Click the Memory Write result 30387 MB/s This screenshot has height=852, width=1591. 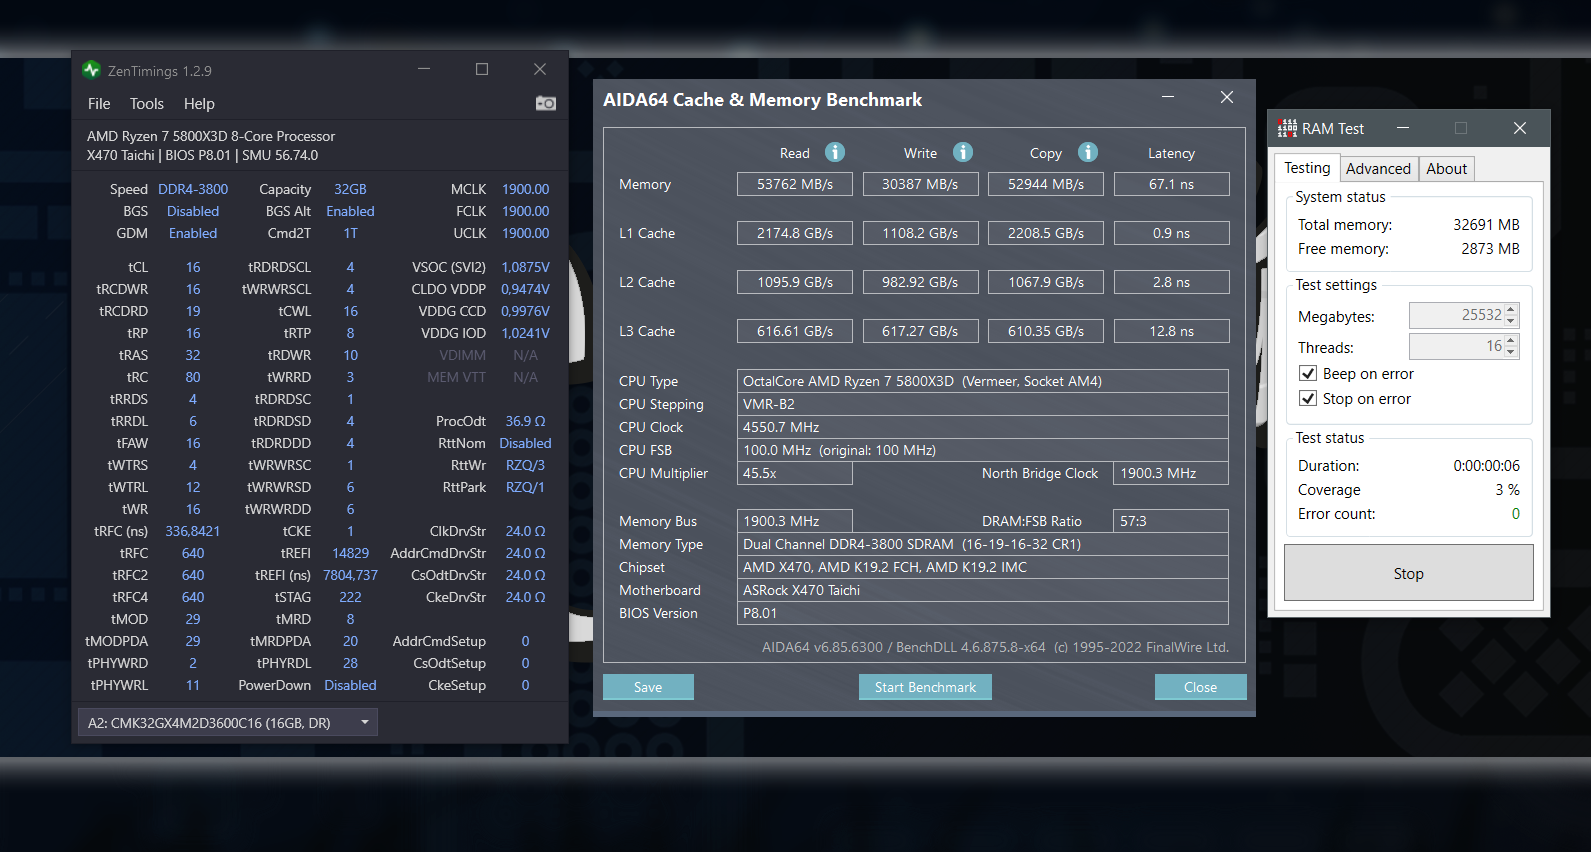tap(920, 184)
